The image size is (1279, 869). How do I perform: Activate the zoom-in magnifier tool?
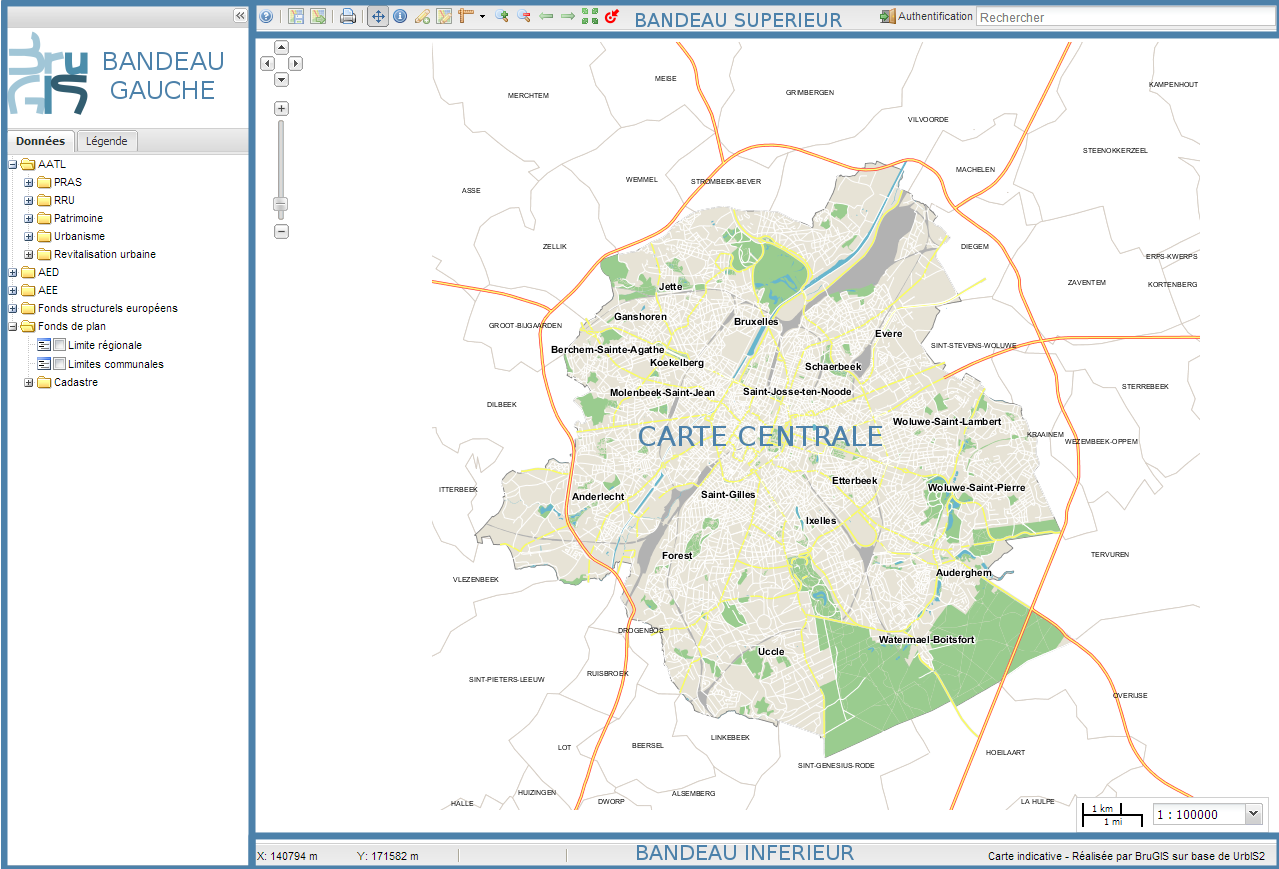click(x=501, y=16)
